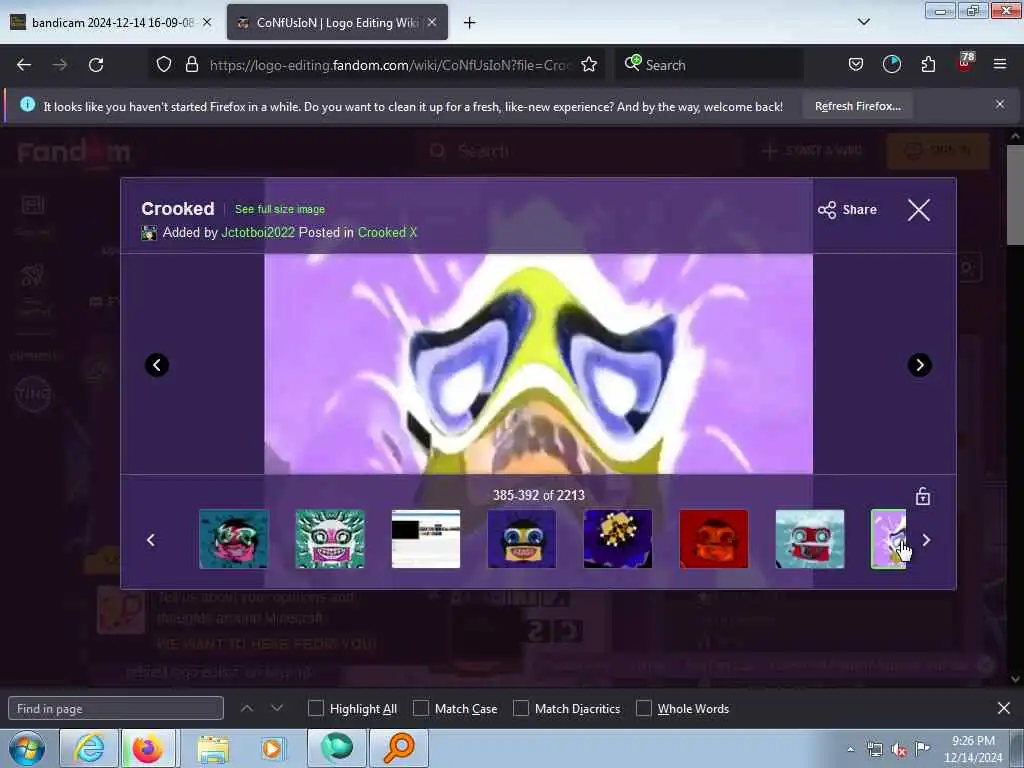Enable the Highlight All checkbox
1024x768 pixels.
[315, 708]
